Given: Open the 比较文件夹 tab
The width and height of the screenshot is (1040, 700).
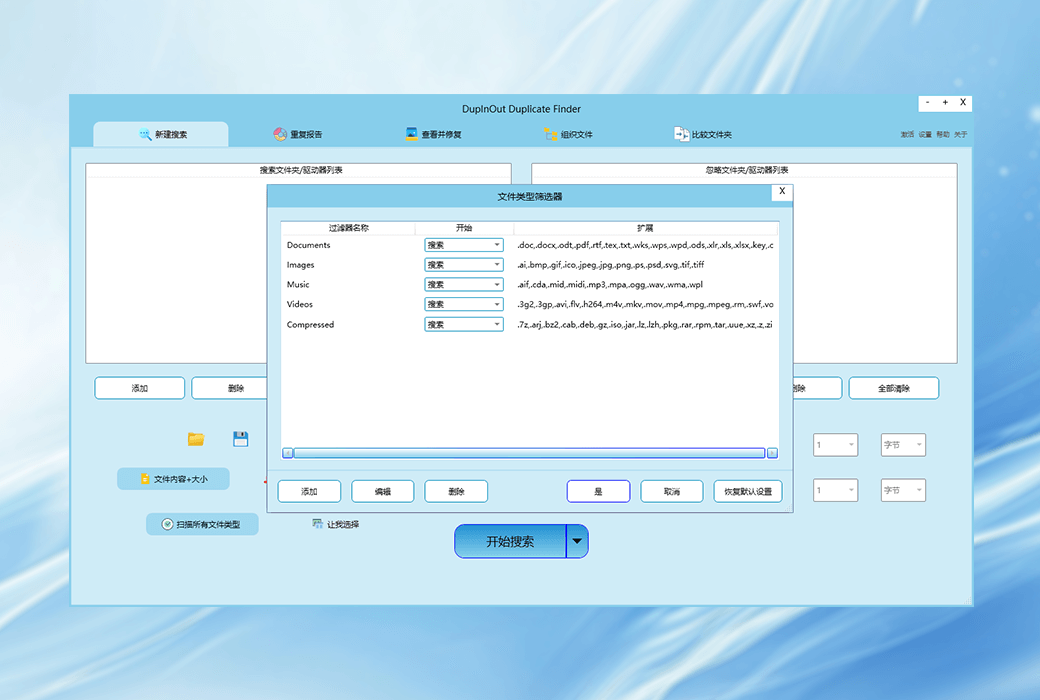Looking at the screenshot, I should [703, 134].
